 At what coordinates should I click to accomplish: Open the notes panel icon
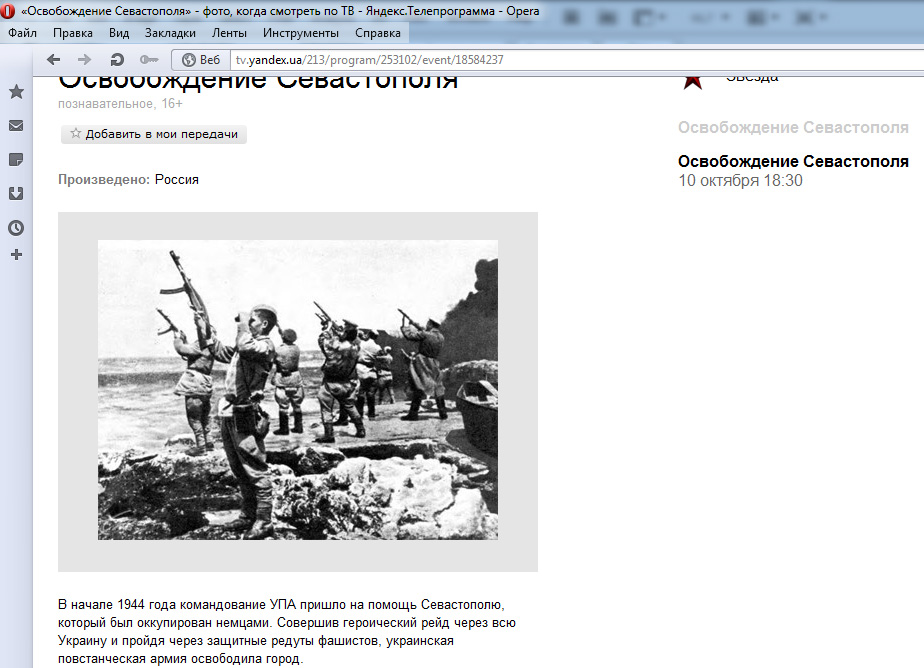point(16,160)
